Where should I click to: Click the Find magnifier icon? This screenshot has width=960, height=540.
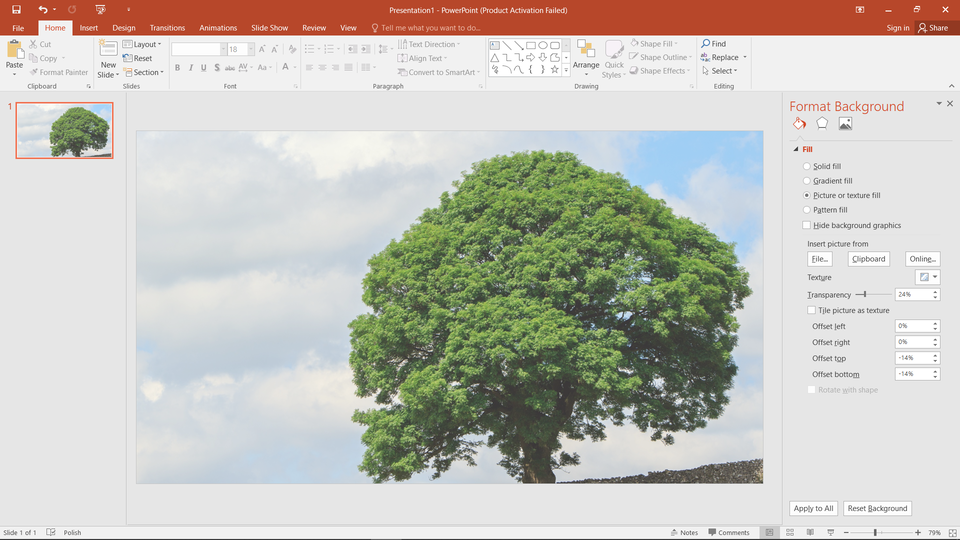[706, 44]
